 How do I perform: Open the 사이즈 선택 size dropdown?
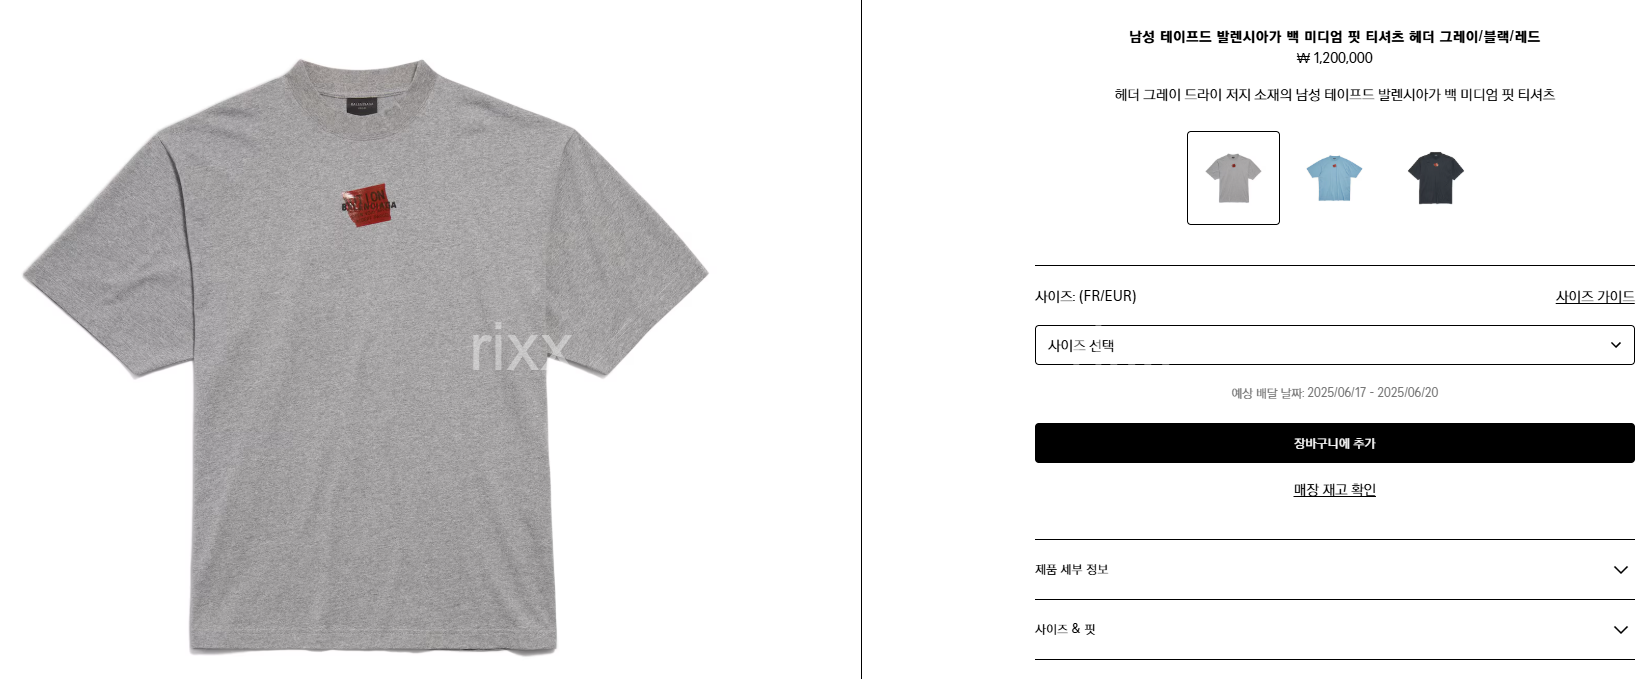coord(1334,345)
